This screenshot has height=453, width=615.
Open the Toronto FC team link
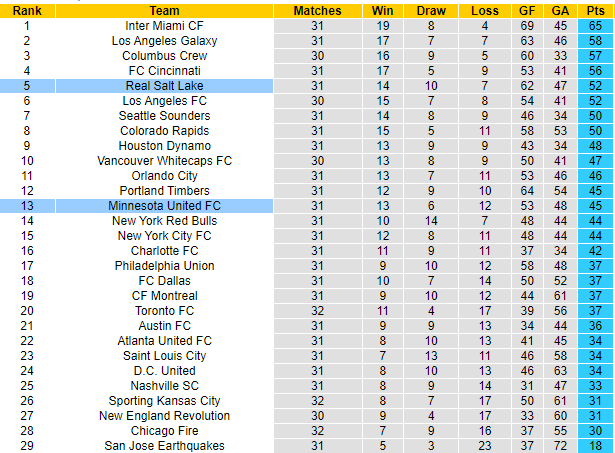coord(164,311)
